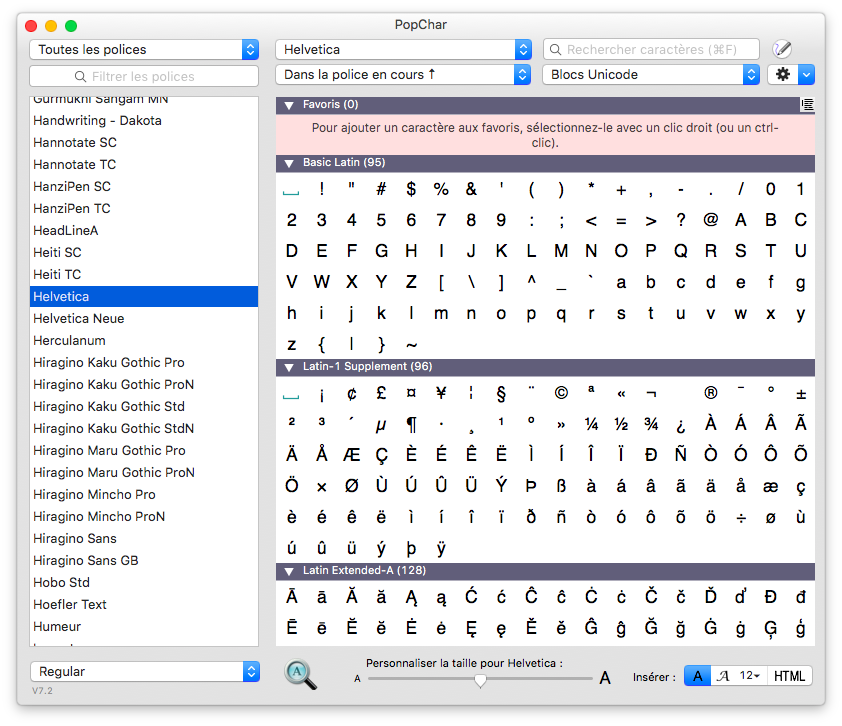The height and width of the screenshot is (726, 842).
Task: Open the 12 font size insert menu
Action: pyautogui.click(x=749, y=676)
